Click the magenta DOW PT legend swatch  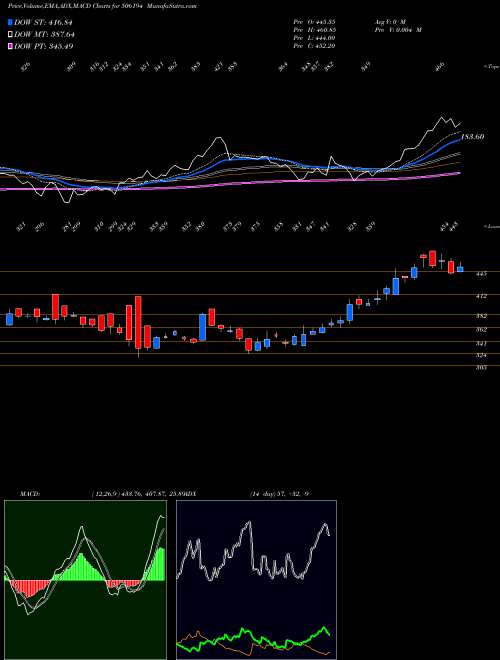[11, 46]
